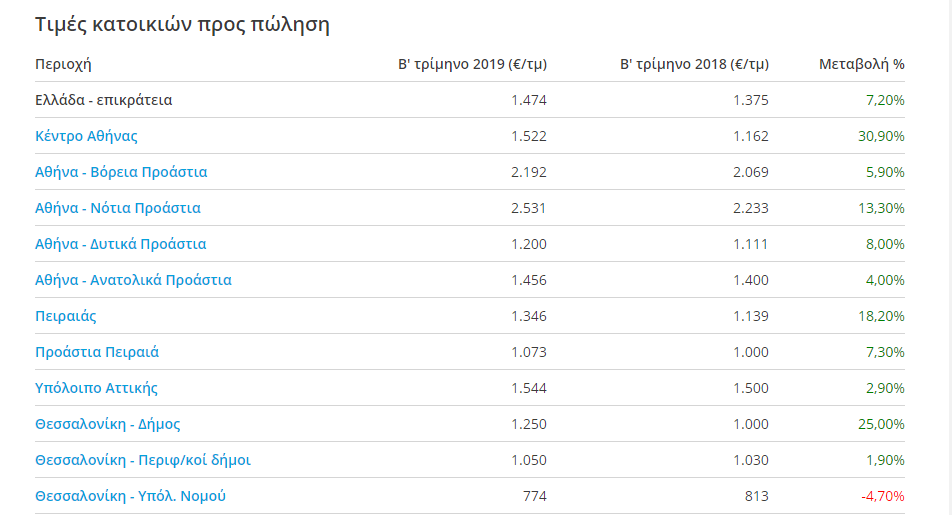This screenshot has height=515, width=952.
Task: Click the Προάστια Πειραιά link
Action: [x=97, y=352]
